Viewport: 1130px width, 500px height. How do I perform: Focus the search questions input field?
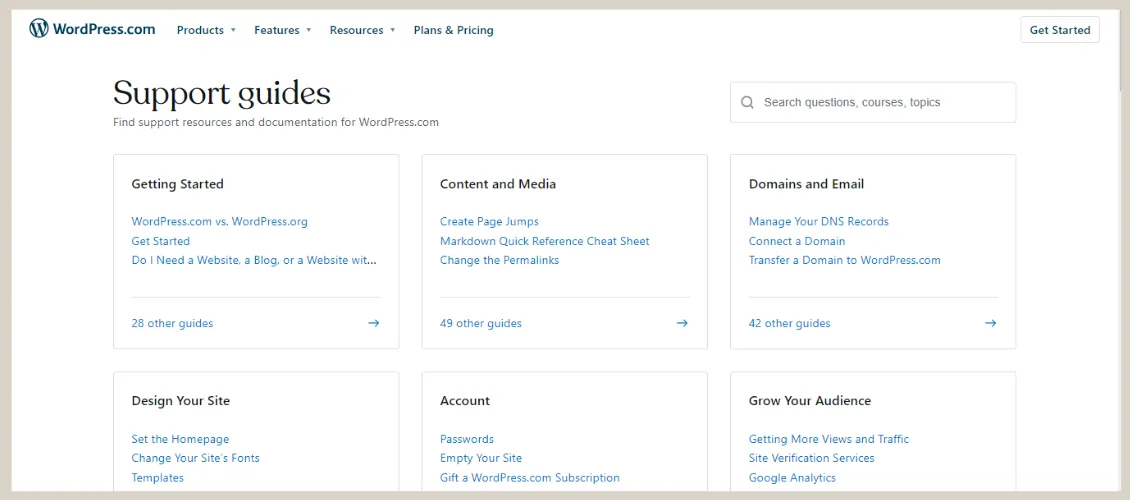point(873,102)
